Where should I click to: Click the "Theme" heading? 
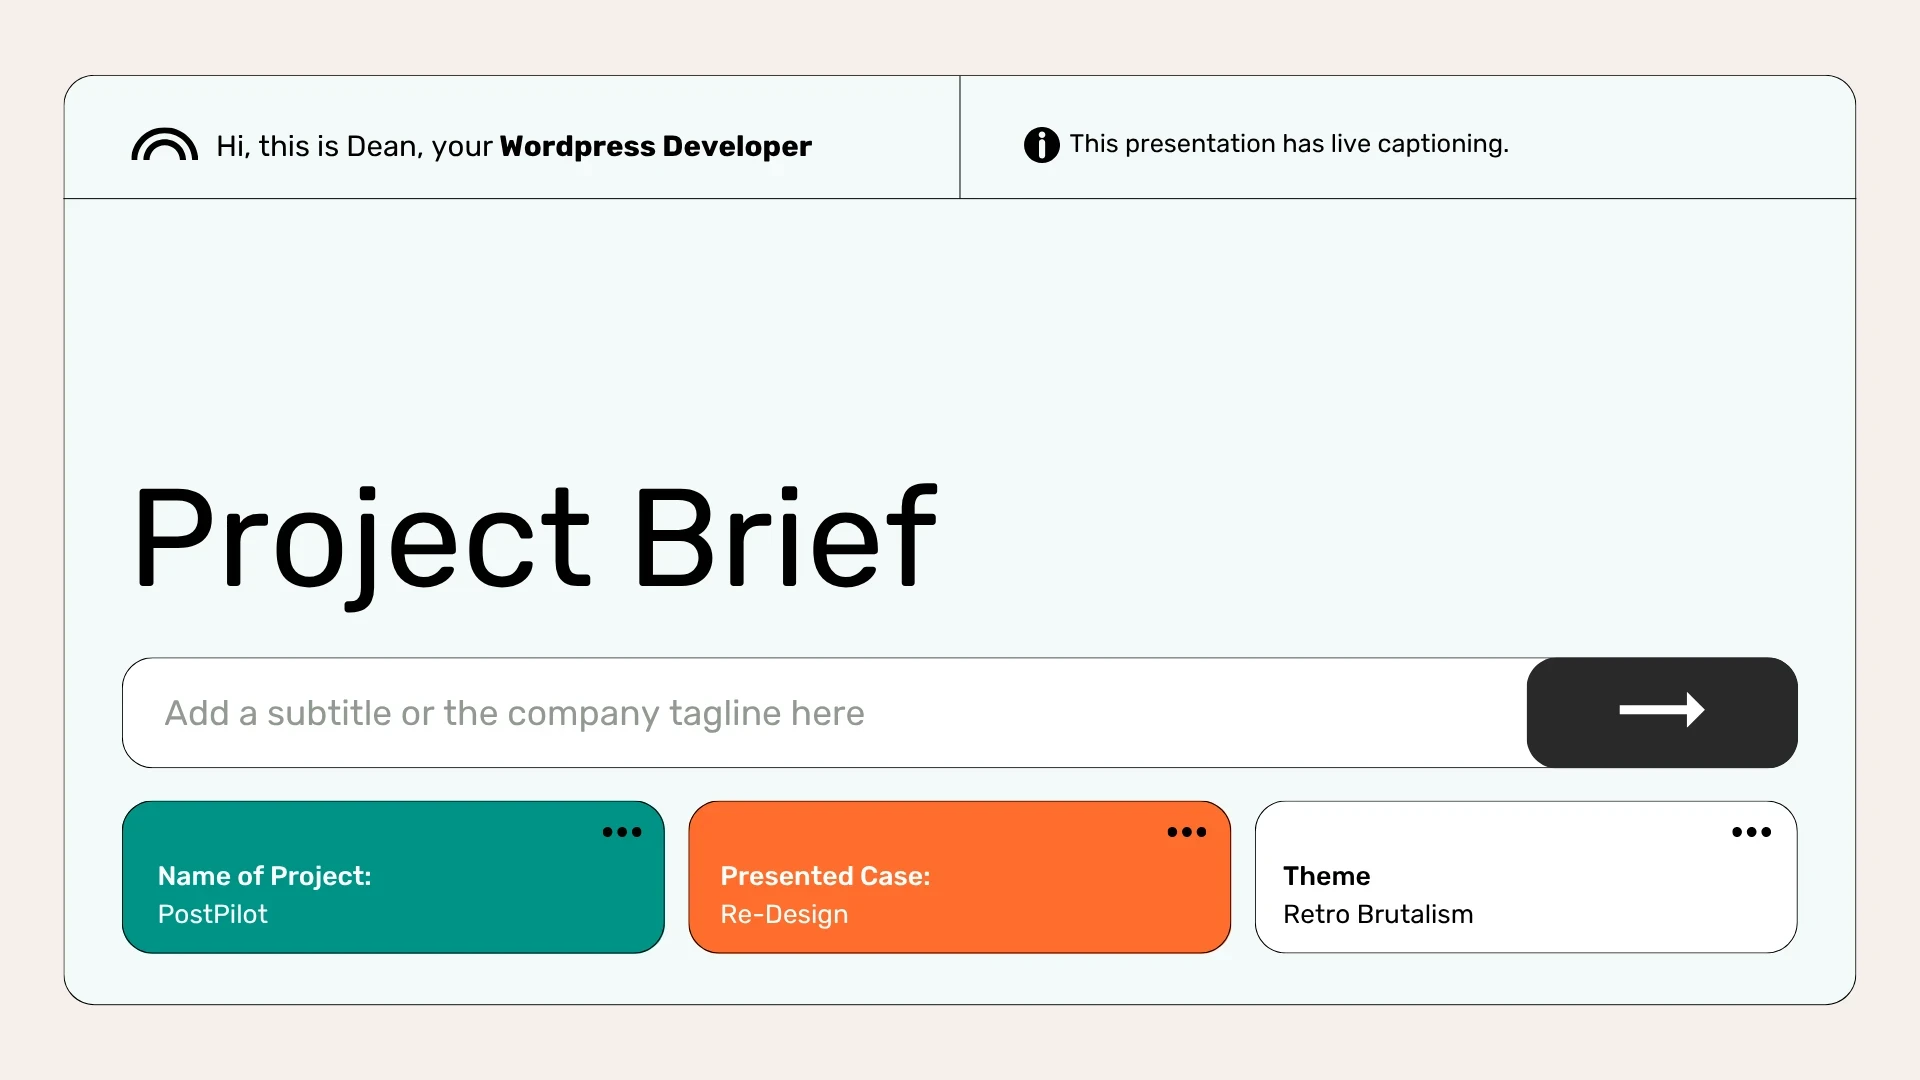[x=1326, y=876]
